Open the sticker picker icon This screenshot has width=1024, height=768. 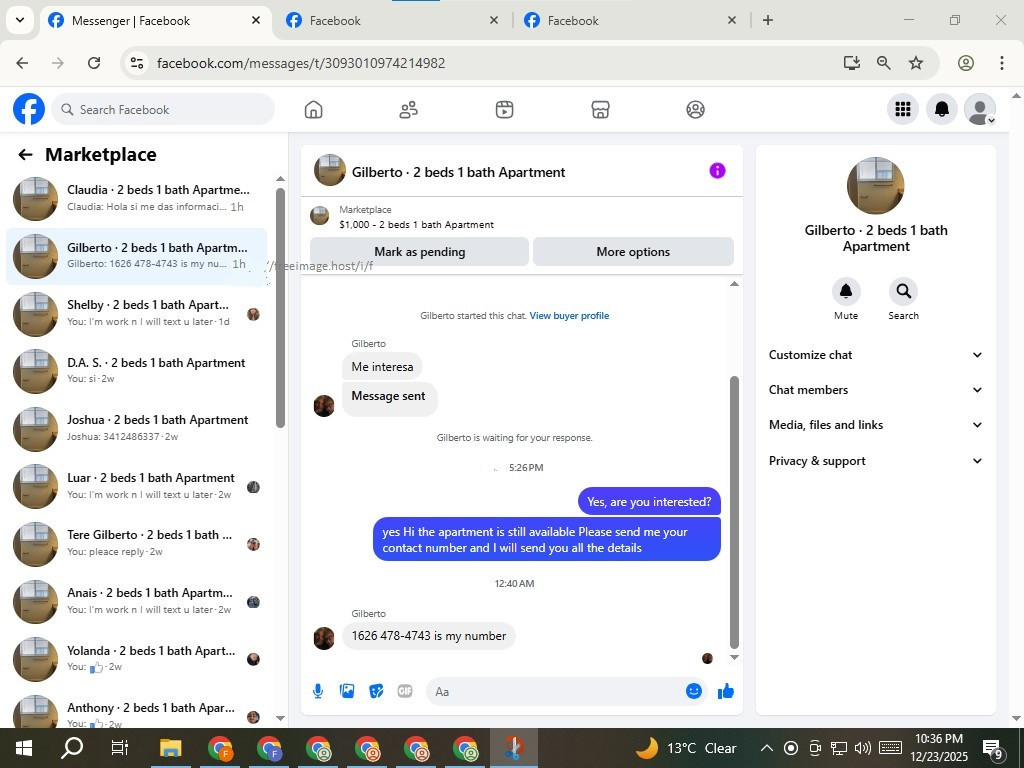[376, 691]
